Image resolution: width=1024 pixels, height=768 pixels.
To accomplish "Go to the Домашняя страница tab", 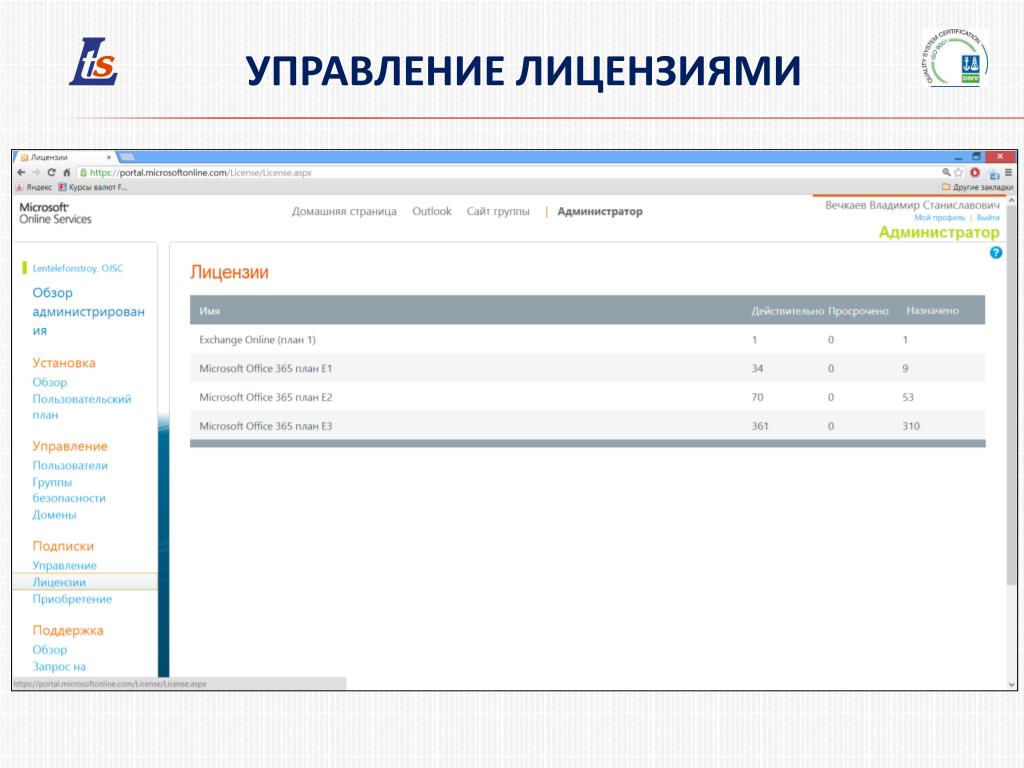I will (x=344, y=212).
